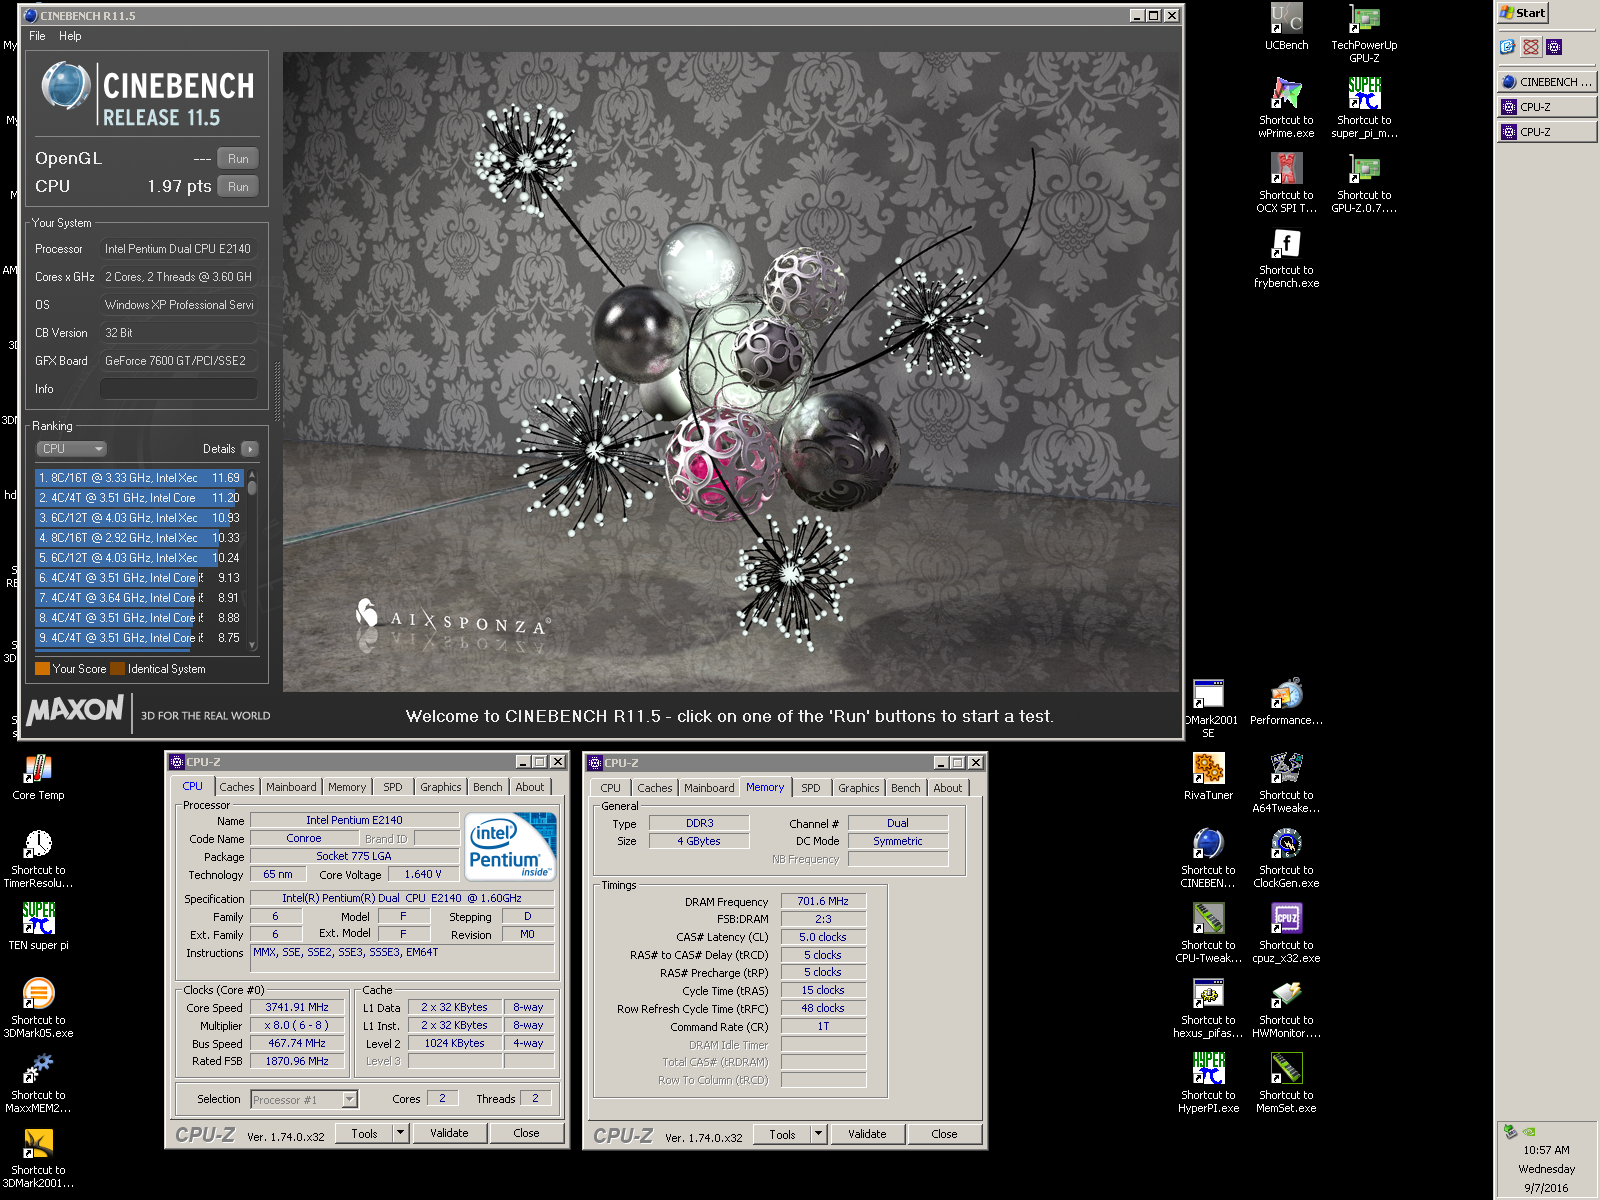
Task: Open Tools dropdown arrow in CPU-Z Memory window
Action: (818, 1134)
